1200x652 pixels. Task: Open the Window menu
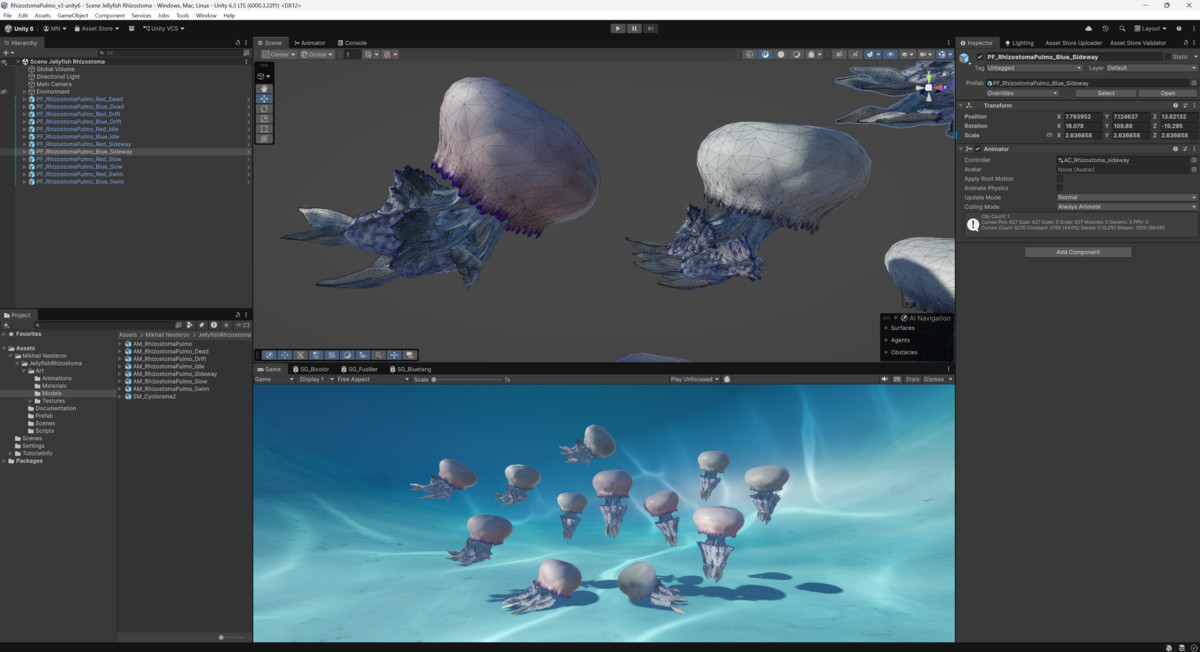(206, 16)
